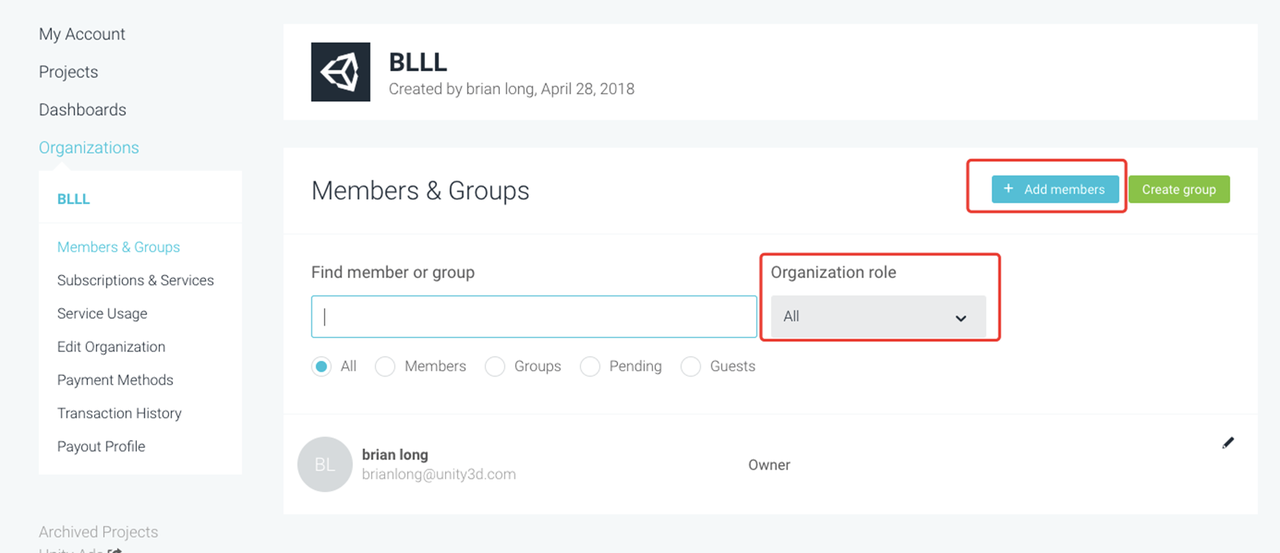
Task: Click the Create group button
Action: [1179, 189]
